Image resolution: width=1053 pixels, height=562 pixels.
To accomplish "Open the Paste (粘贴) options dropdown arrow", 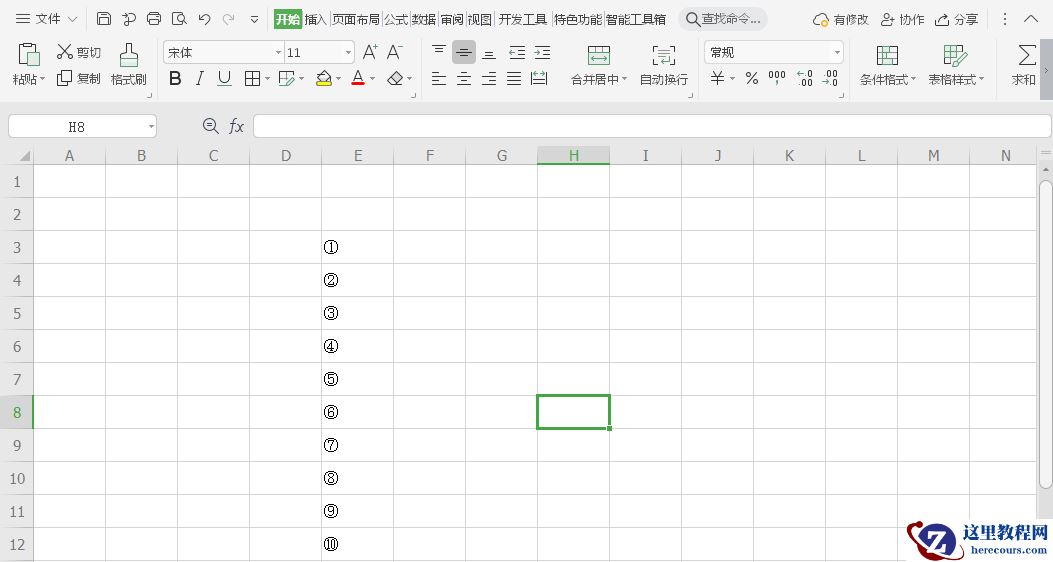I will pyautogui.click(x=42, y=79).
